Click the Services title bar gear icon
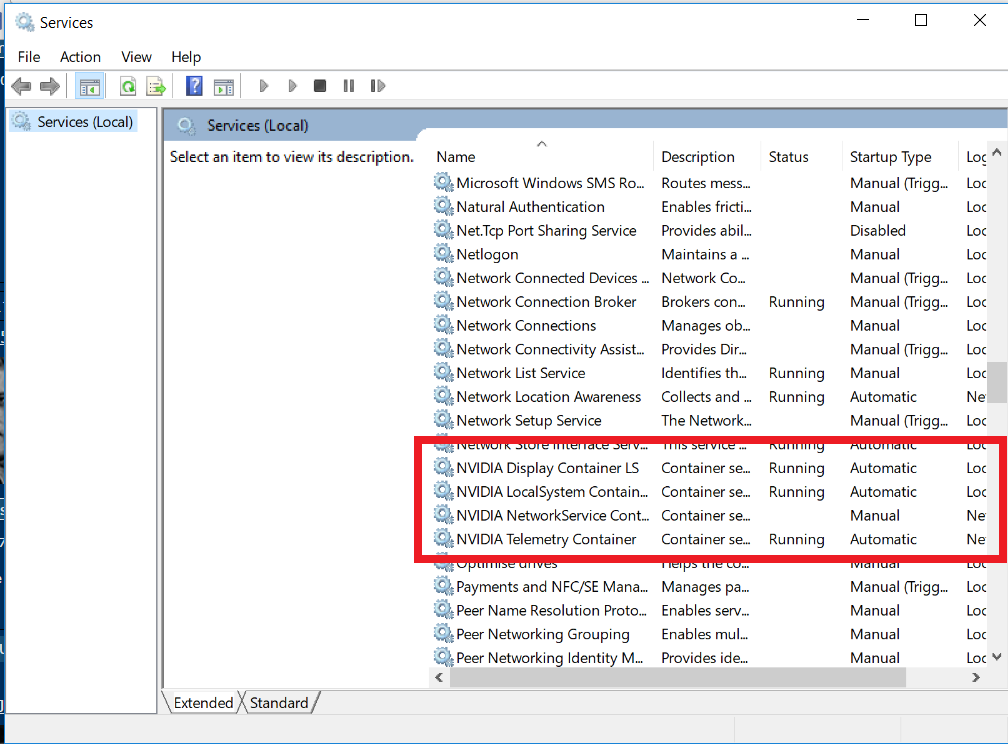The height and width of the screenshot is (744, 1008). coord(24,22)
